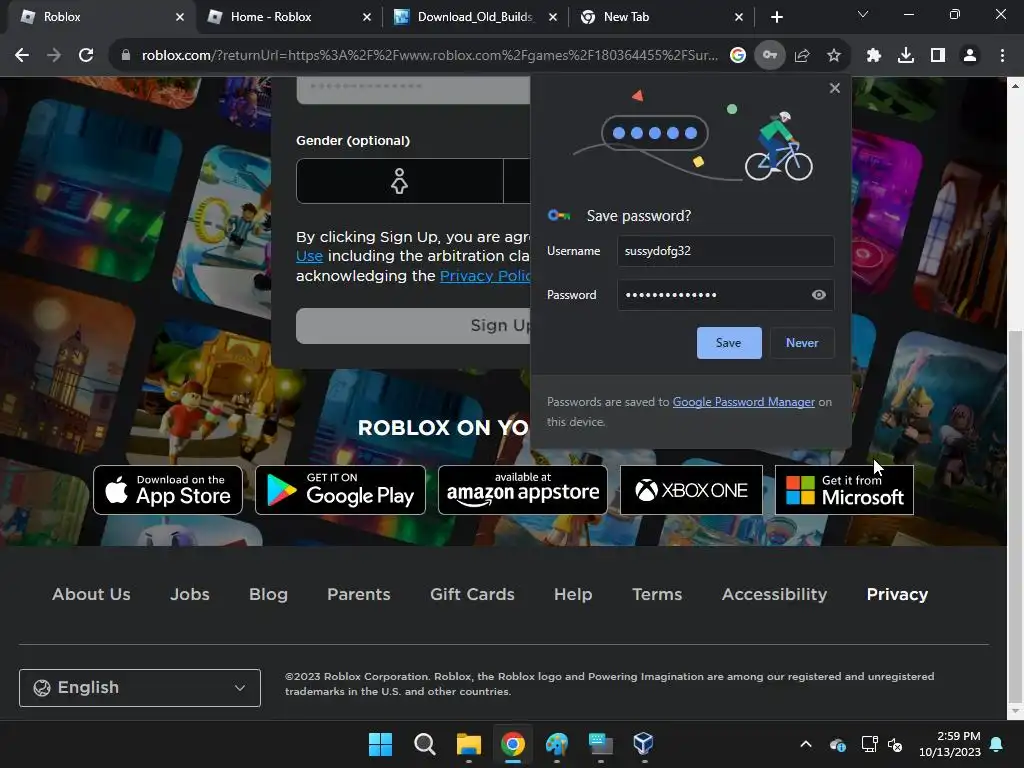Click the Username field in save dialog
Image resolution: width=1024 pixels, height=768 pixels.
pos(726,251)
